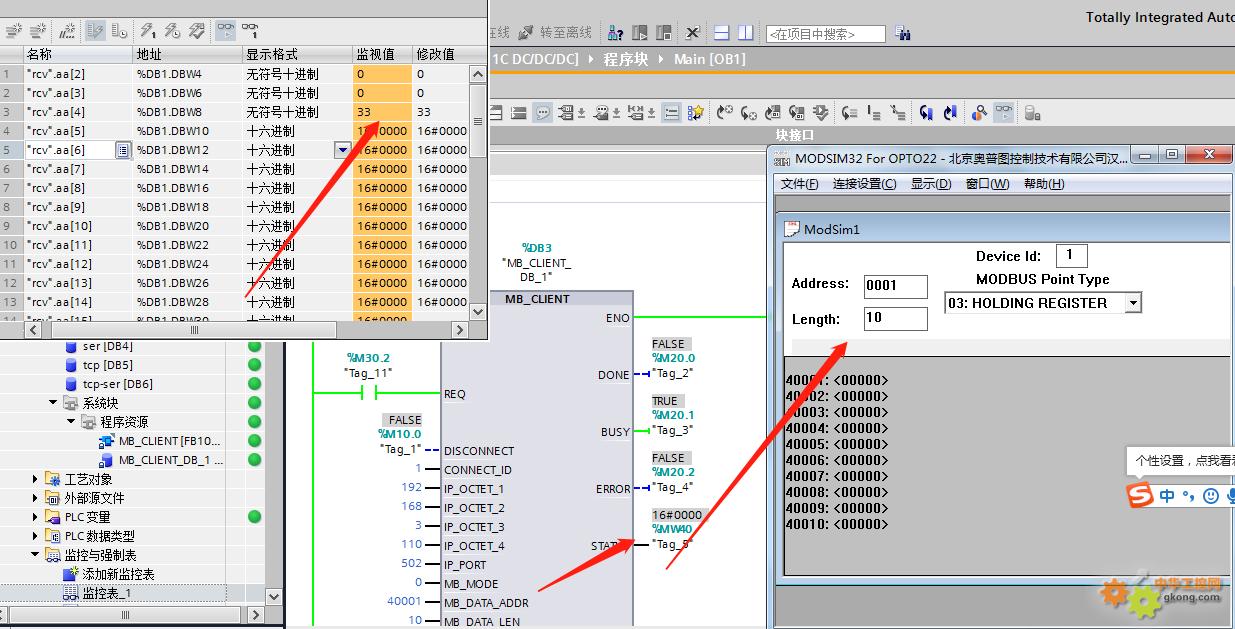Open display format dropdown for "rcv".aa[6] row
Image resolution: width=1235 pixels, height=629 pixels.
[x=343, y=150]
